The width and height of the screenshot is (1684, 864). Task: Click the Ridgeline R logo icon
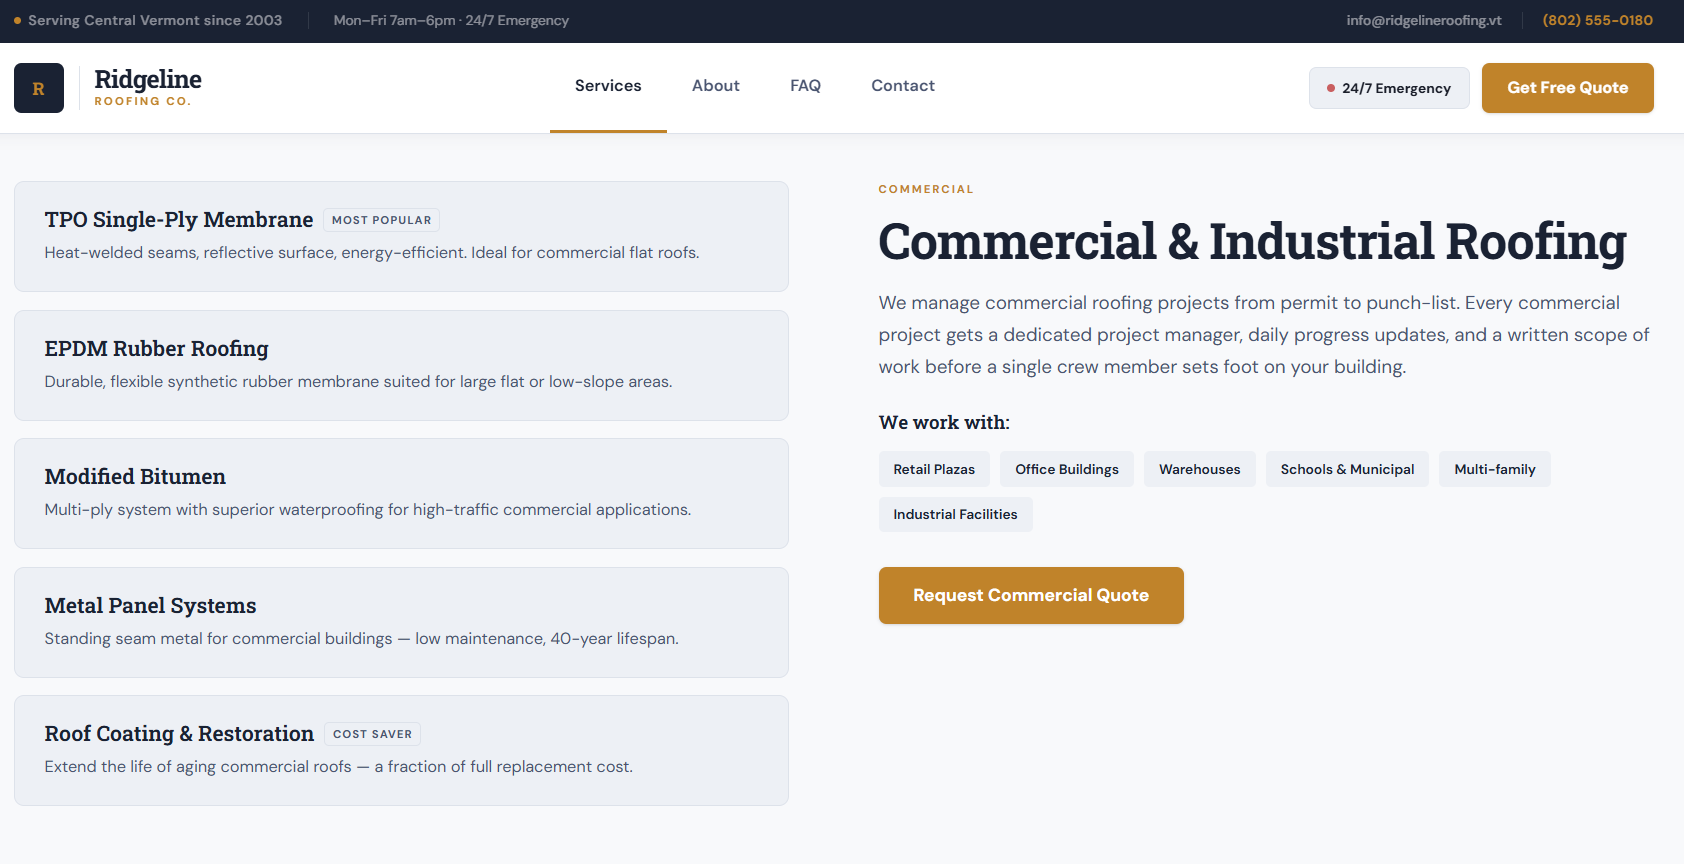(x=39, y=88)
